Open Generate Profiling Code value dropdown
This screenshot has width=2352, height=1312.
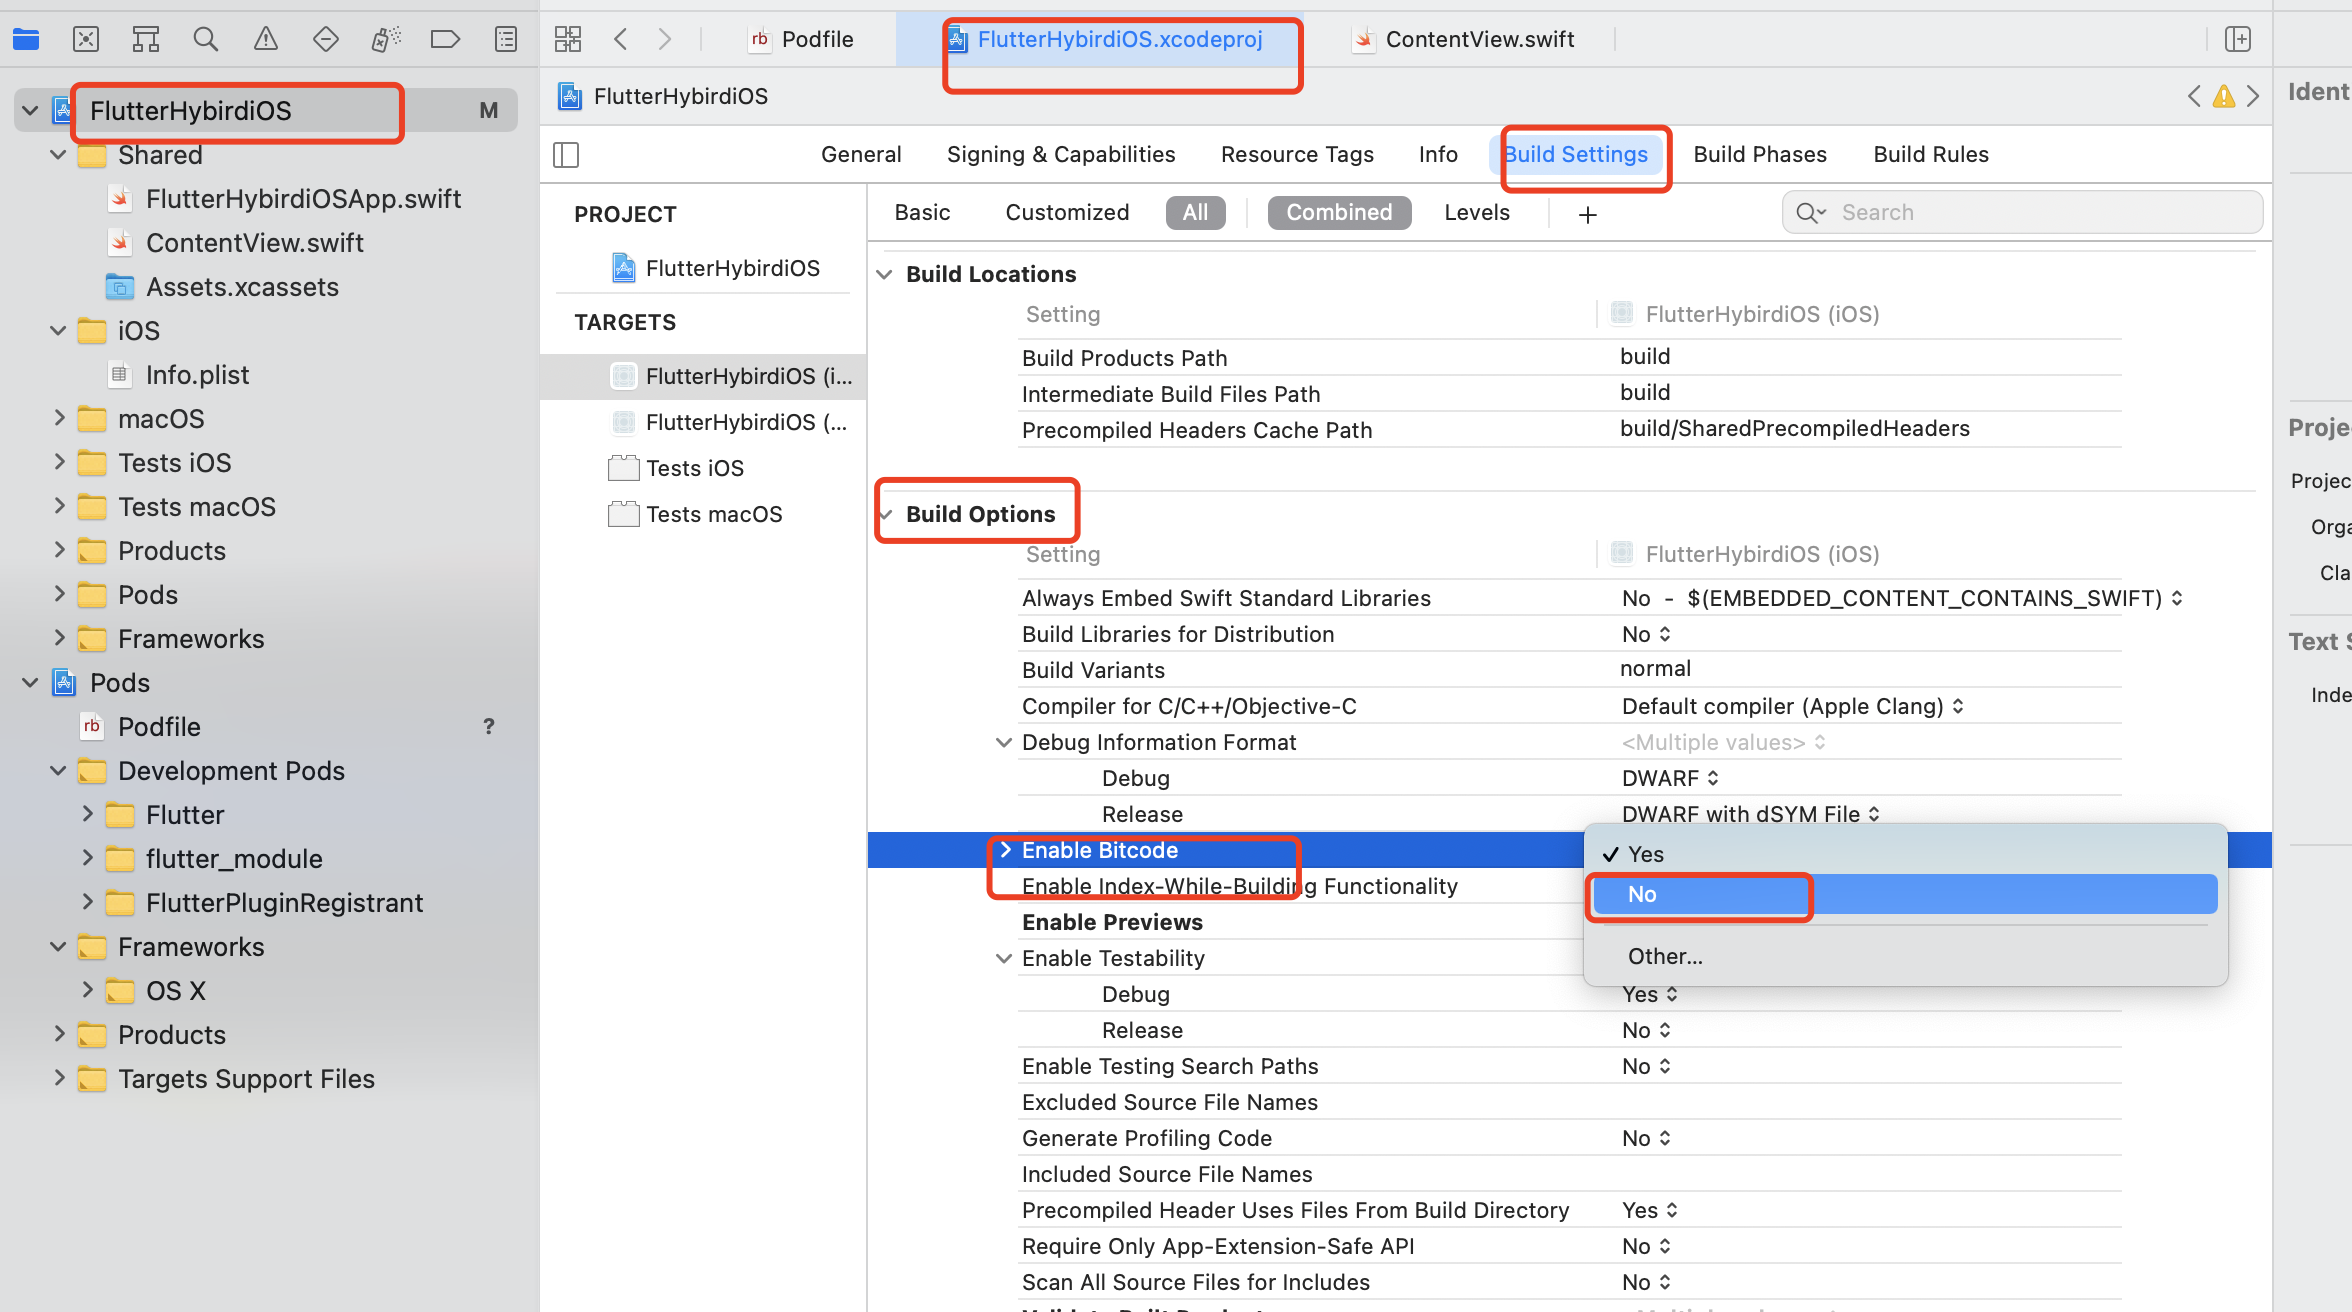1646,1138
